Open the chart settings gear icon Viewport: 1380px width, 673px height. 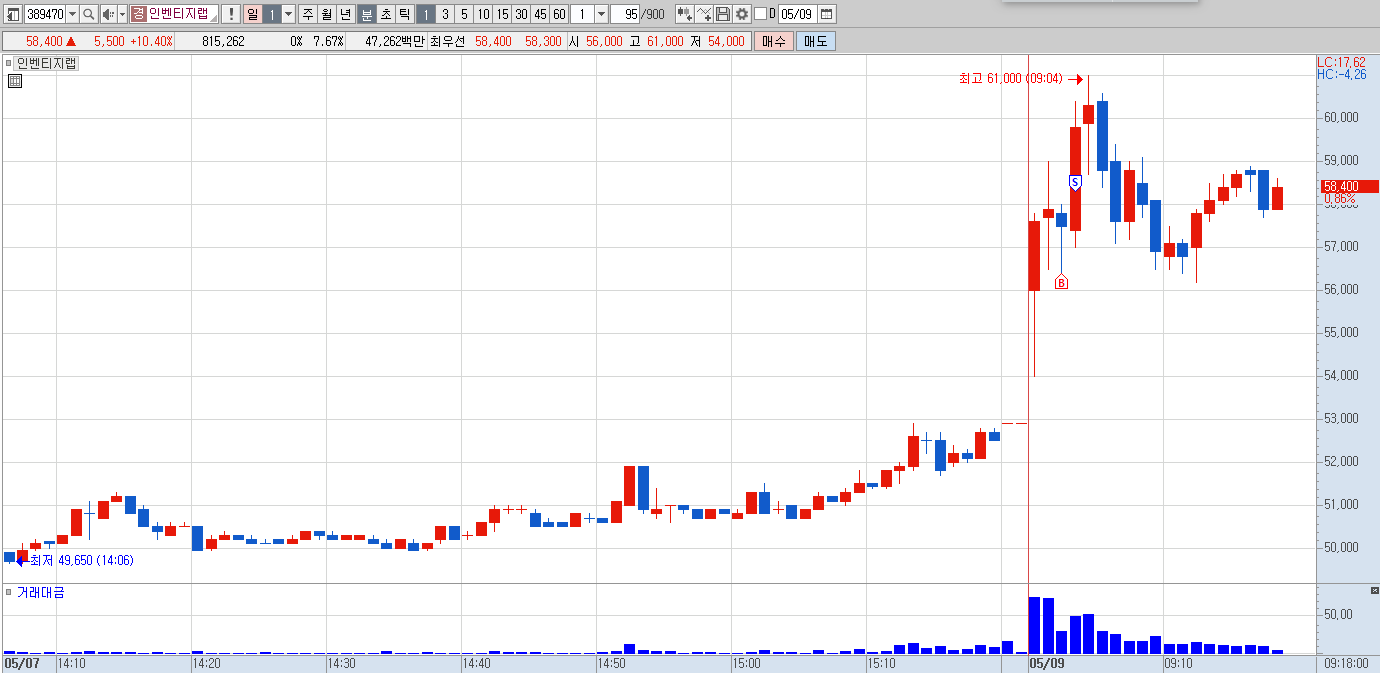pos(742,14)
